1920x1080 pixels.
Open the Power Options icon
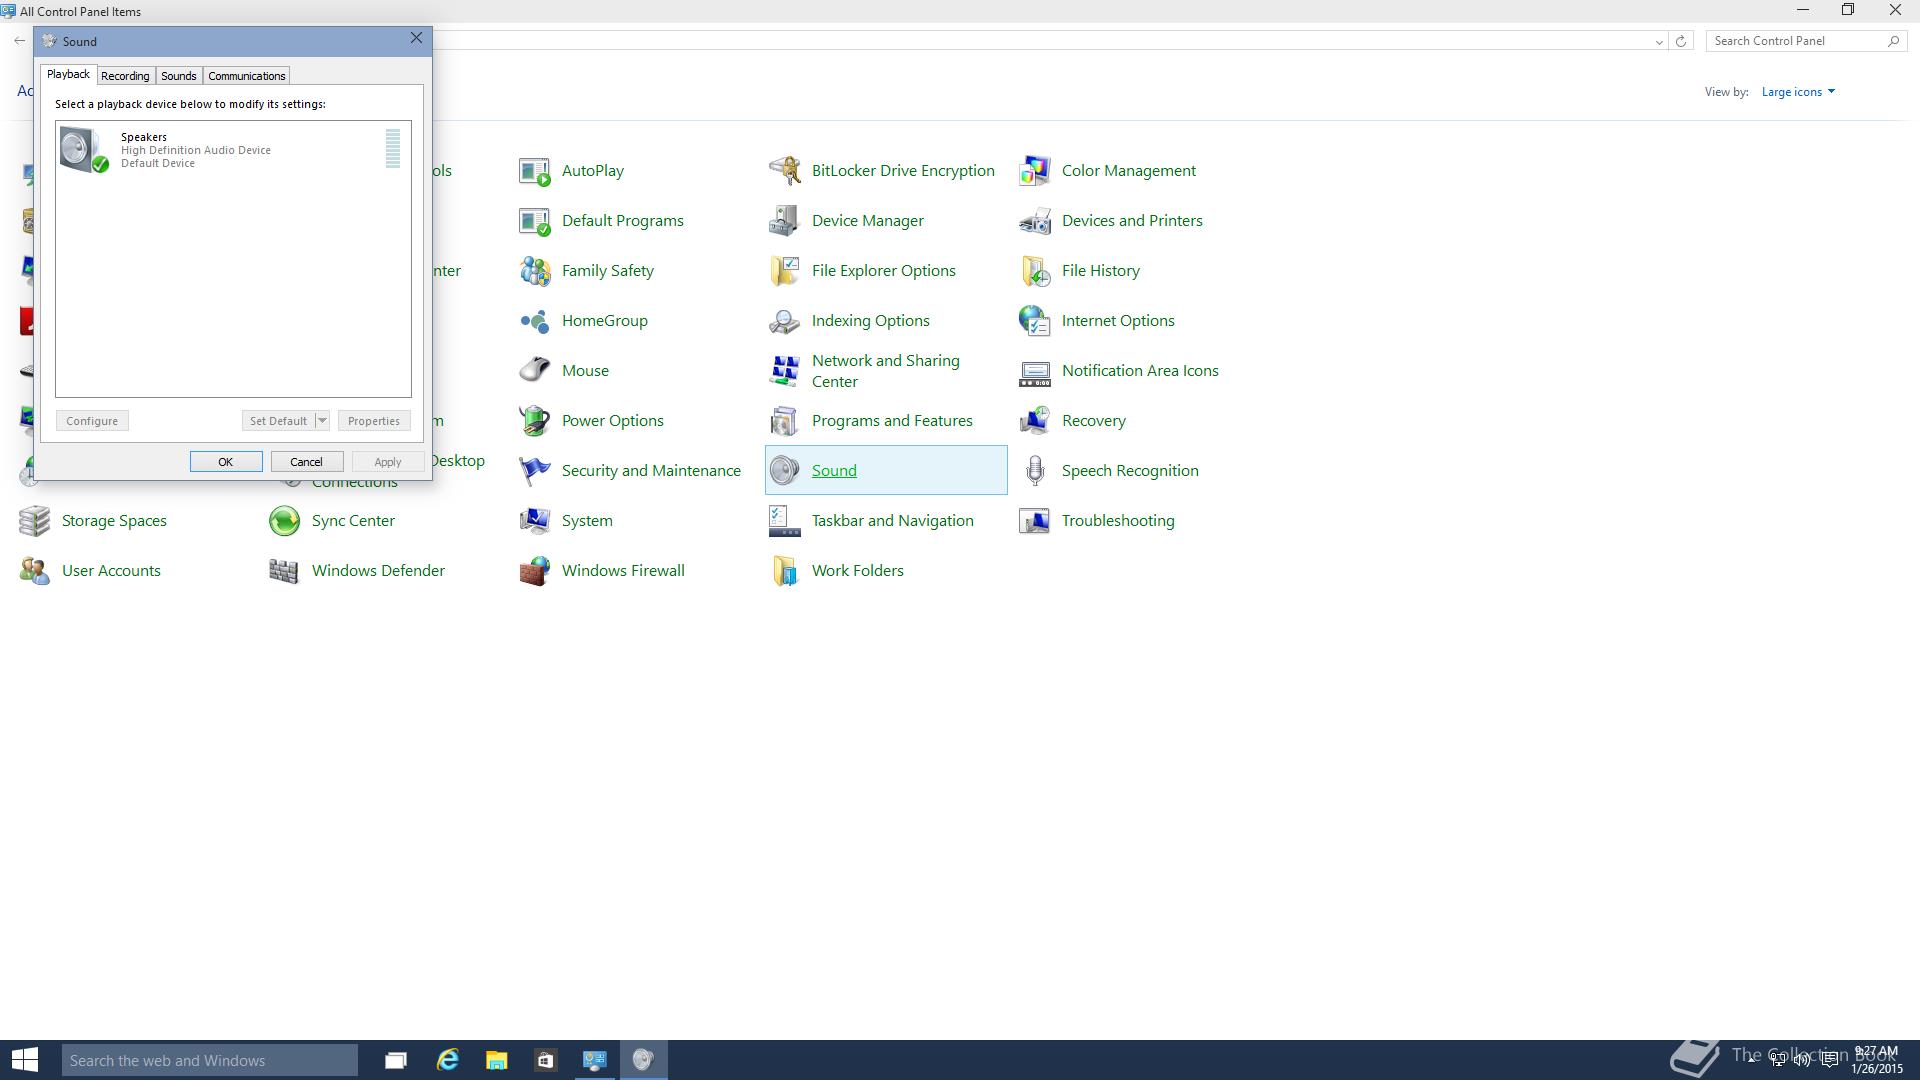(x=535, y=421)
